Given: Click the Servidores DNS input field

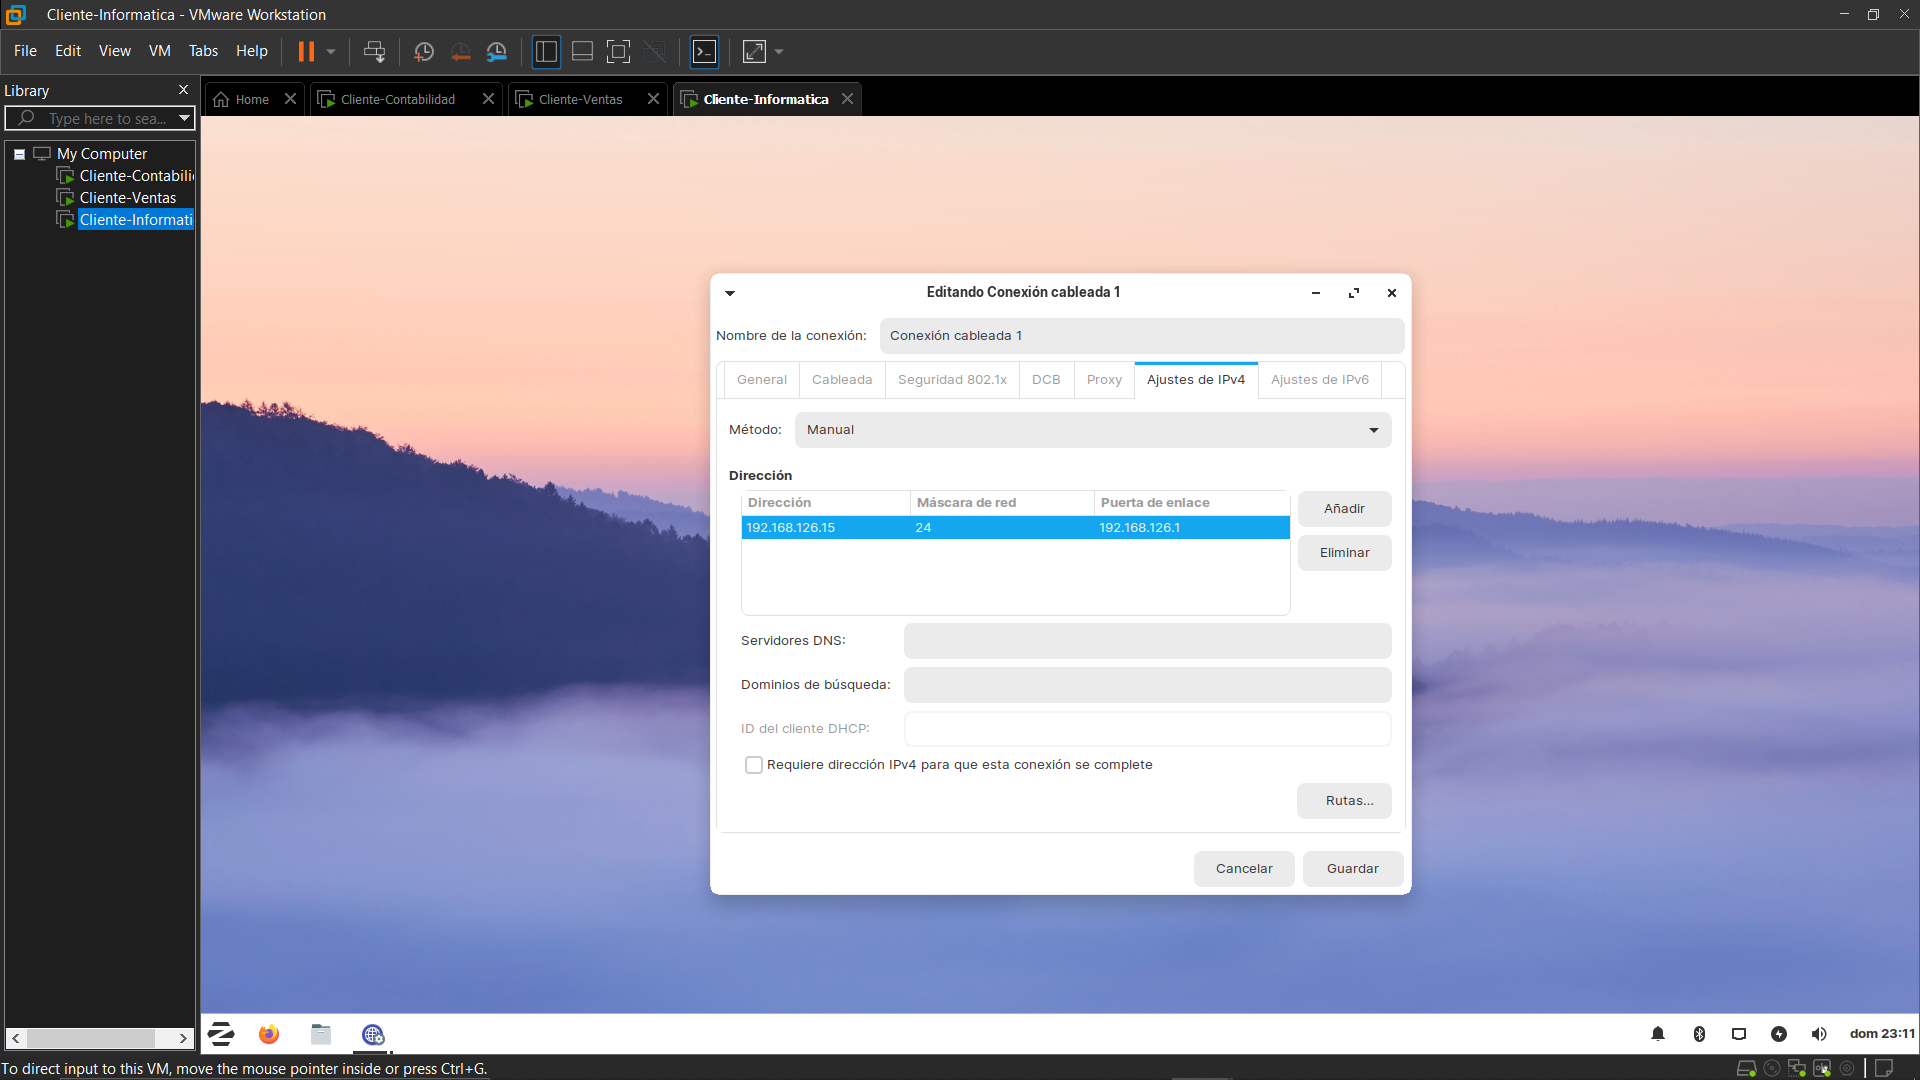Looking at the screenshot, I should [x=1147, y=641].
